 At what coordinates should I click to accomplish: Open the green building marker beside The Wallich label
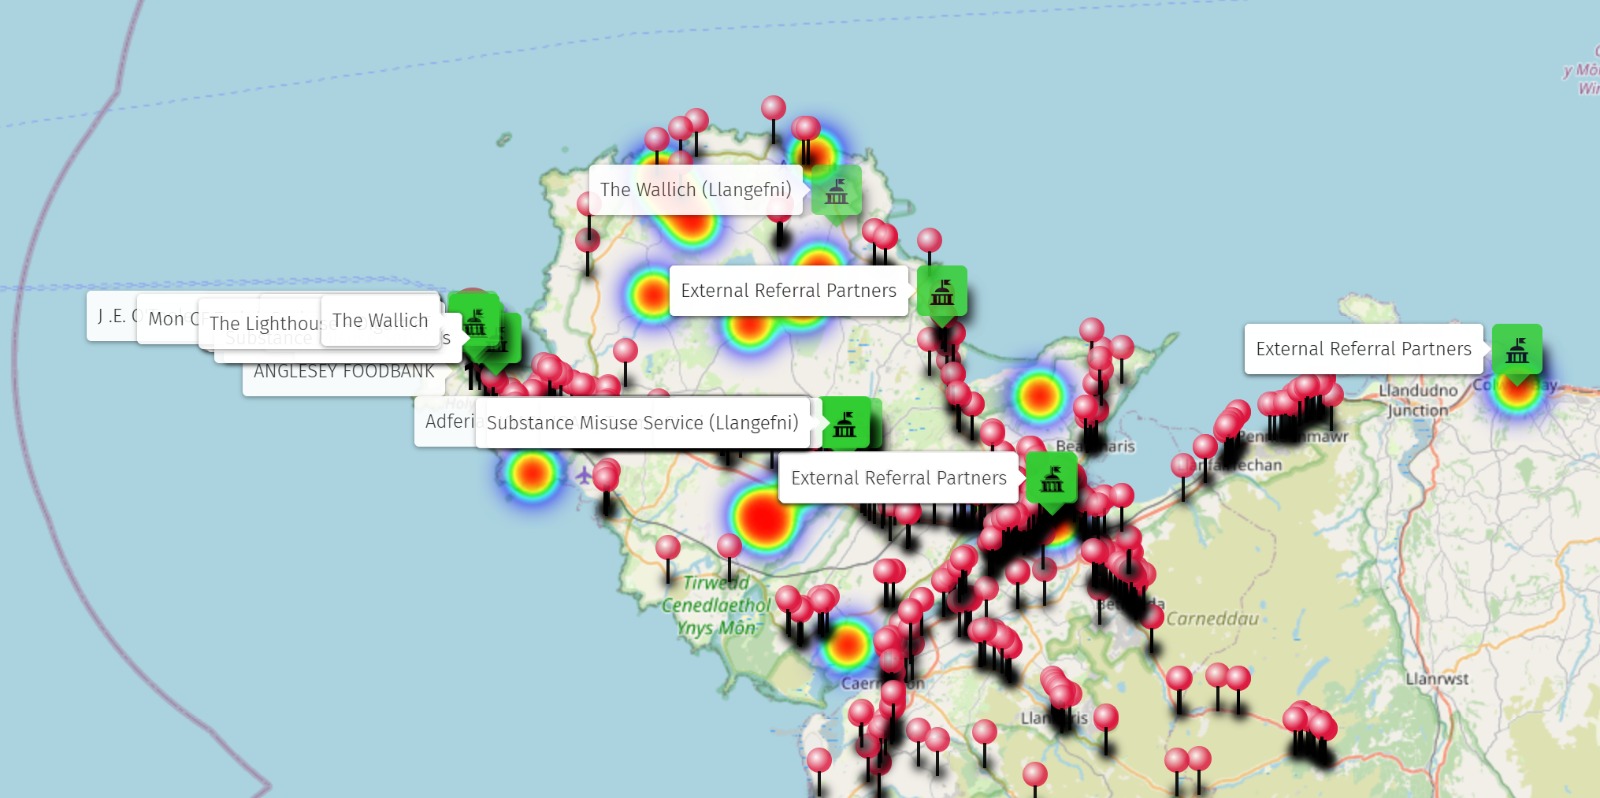474,318
